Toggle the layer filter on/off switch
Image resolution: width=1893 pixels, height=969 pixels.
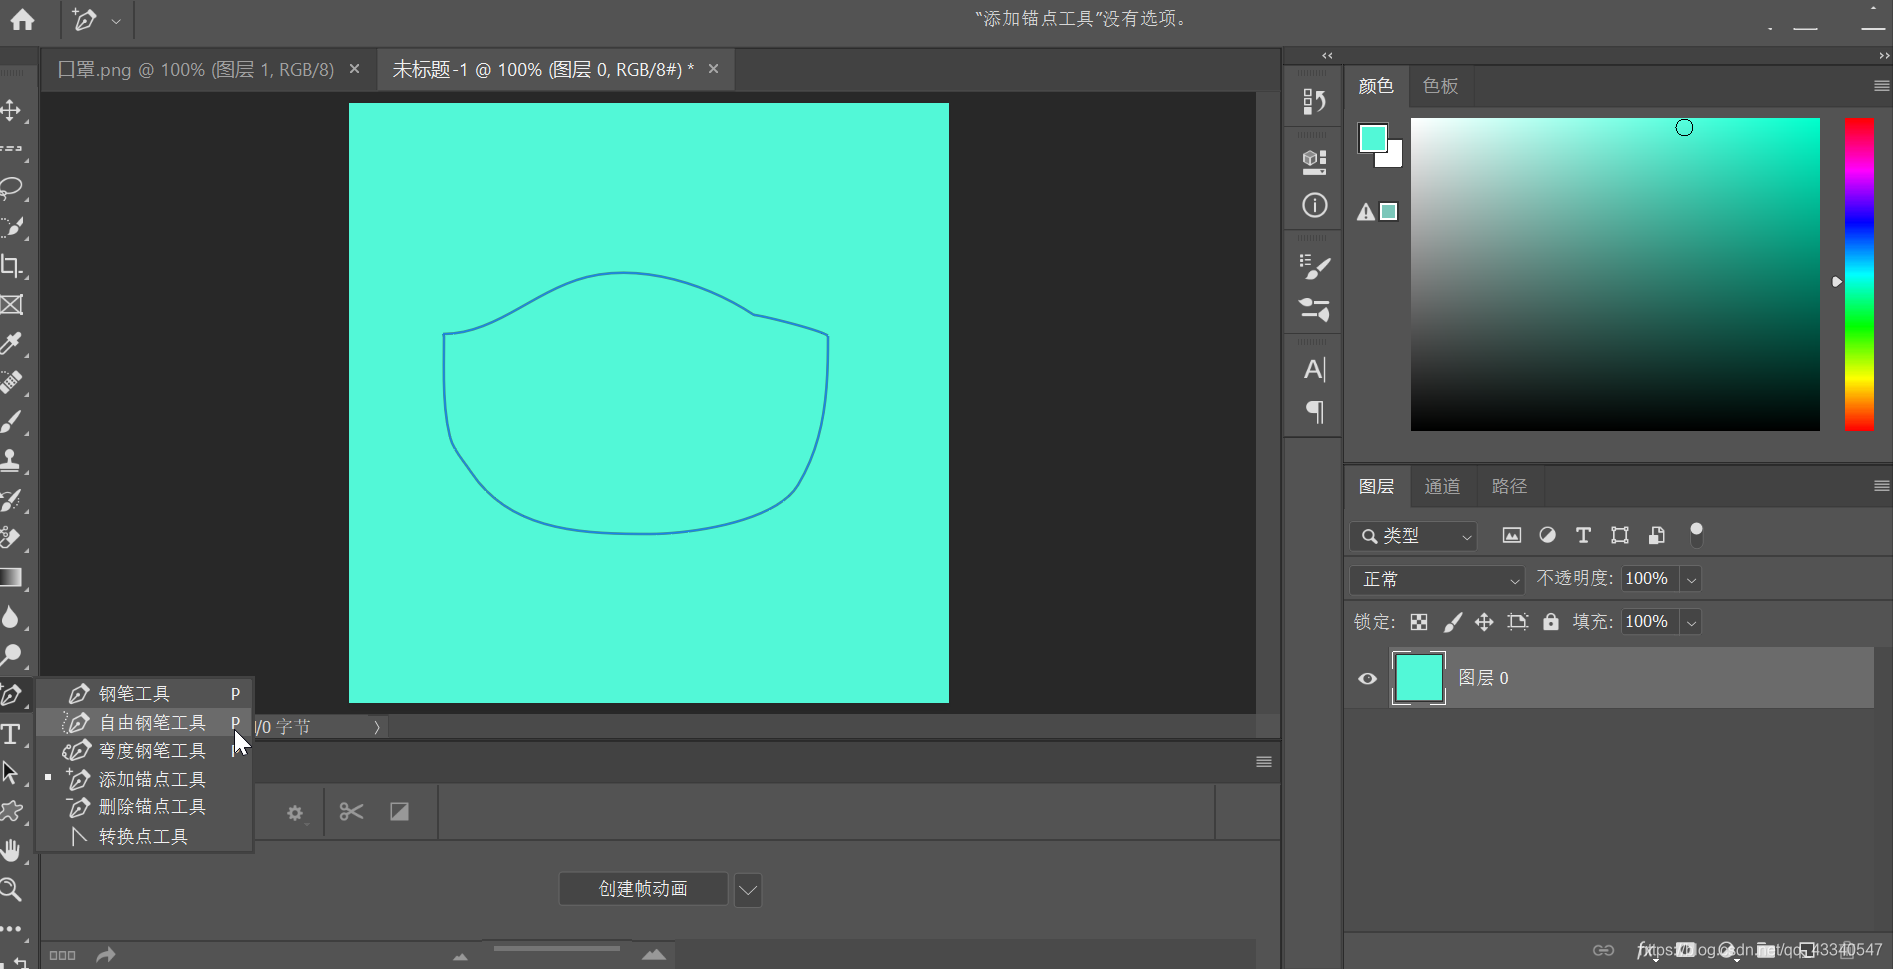(1696, 535)
